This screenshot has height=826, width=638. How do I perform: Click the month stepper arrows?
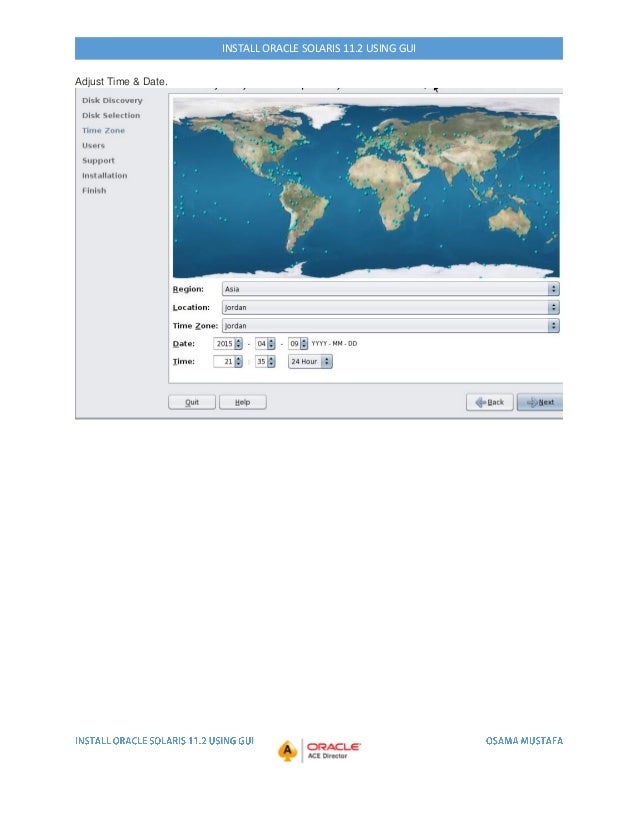[271, 343]
